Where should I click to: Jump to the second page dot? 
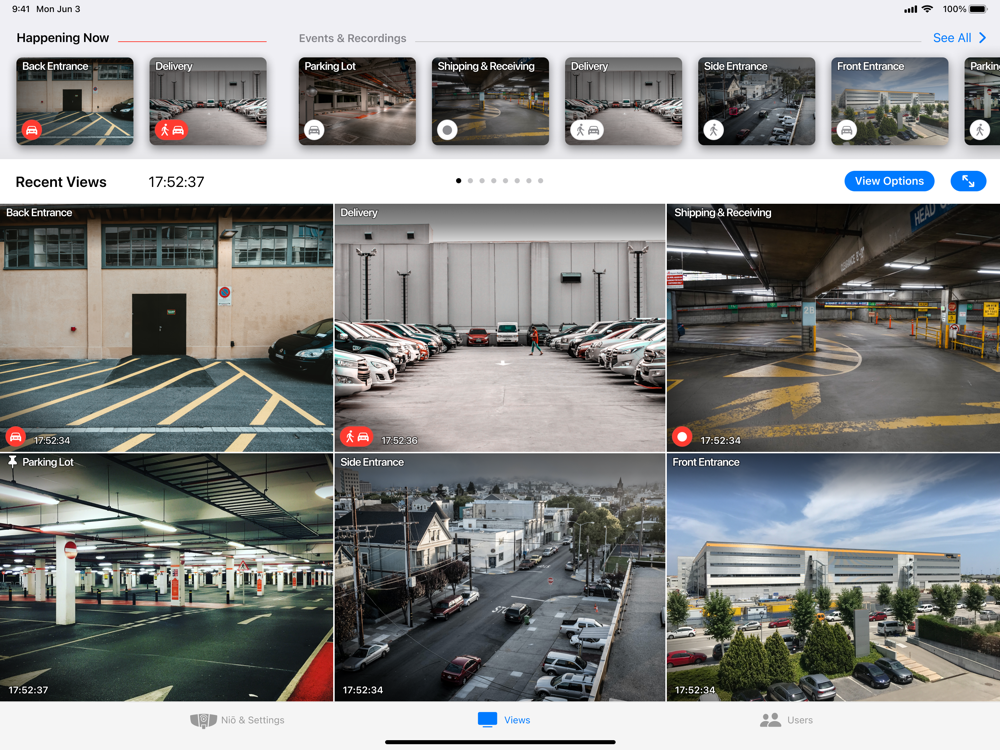(x=470, y=180)
